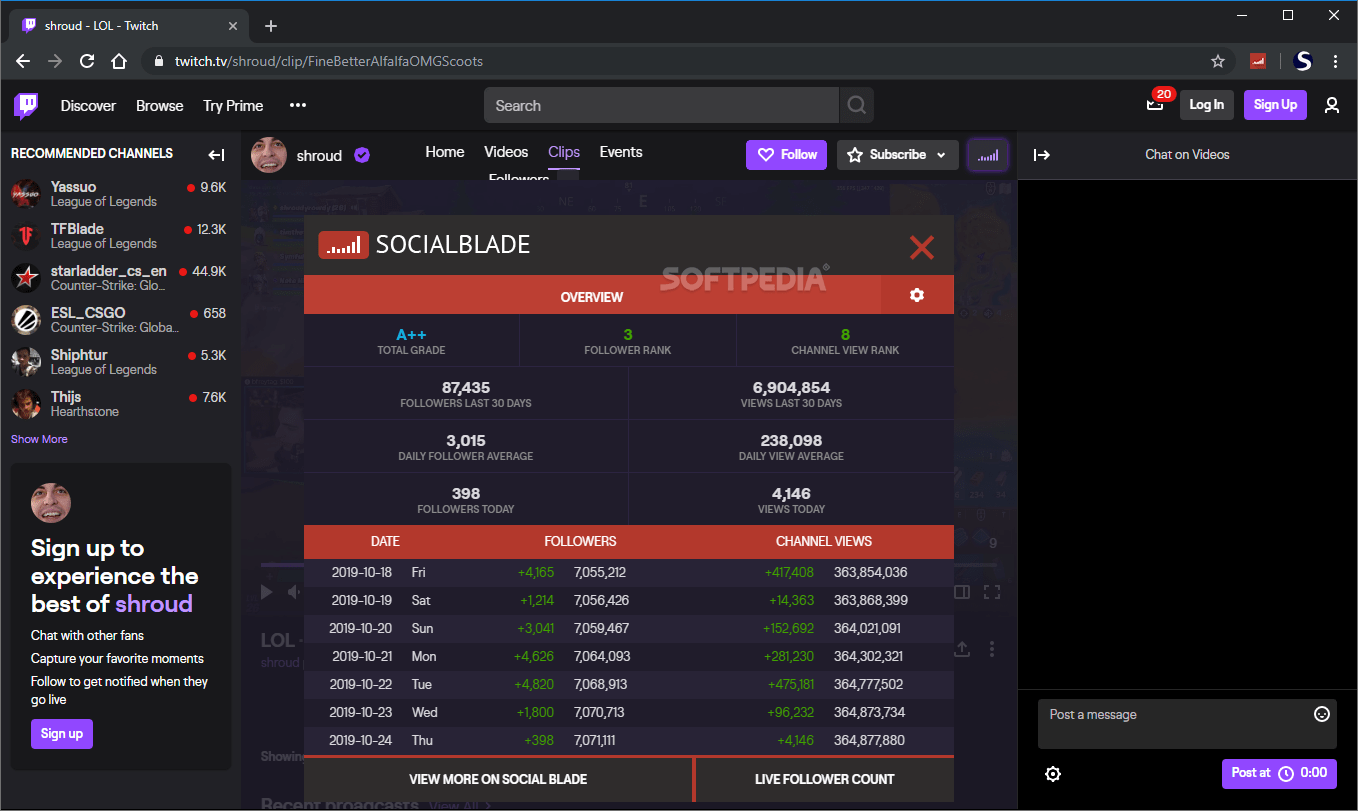Image resolution: width=1358 pixels, height=811 pixels.
Task: Open the clip's more options menu
Action: pyautogui.click(x=992, y=649)
